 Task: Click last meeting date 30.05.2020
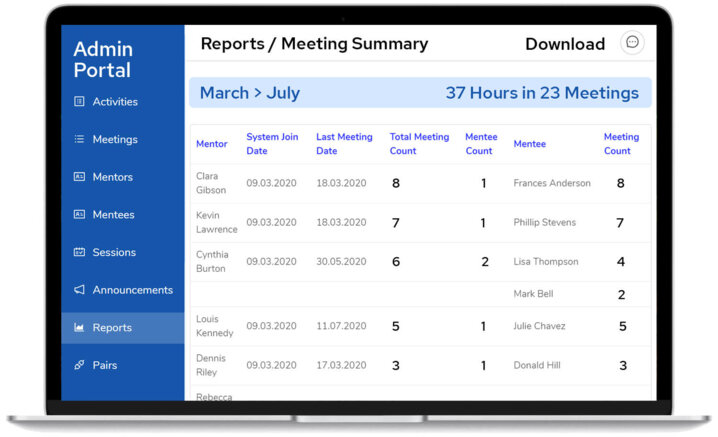tap(341, 262)
